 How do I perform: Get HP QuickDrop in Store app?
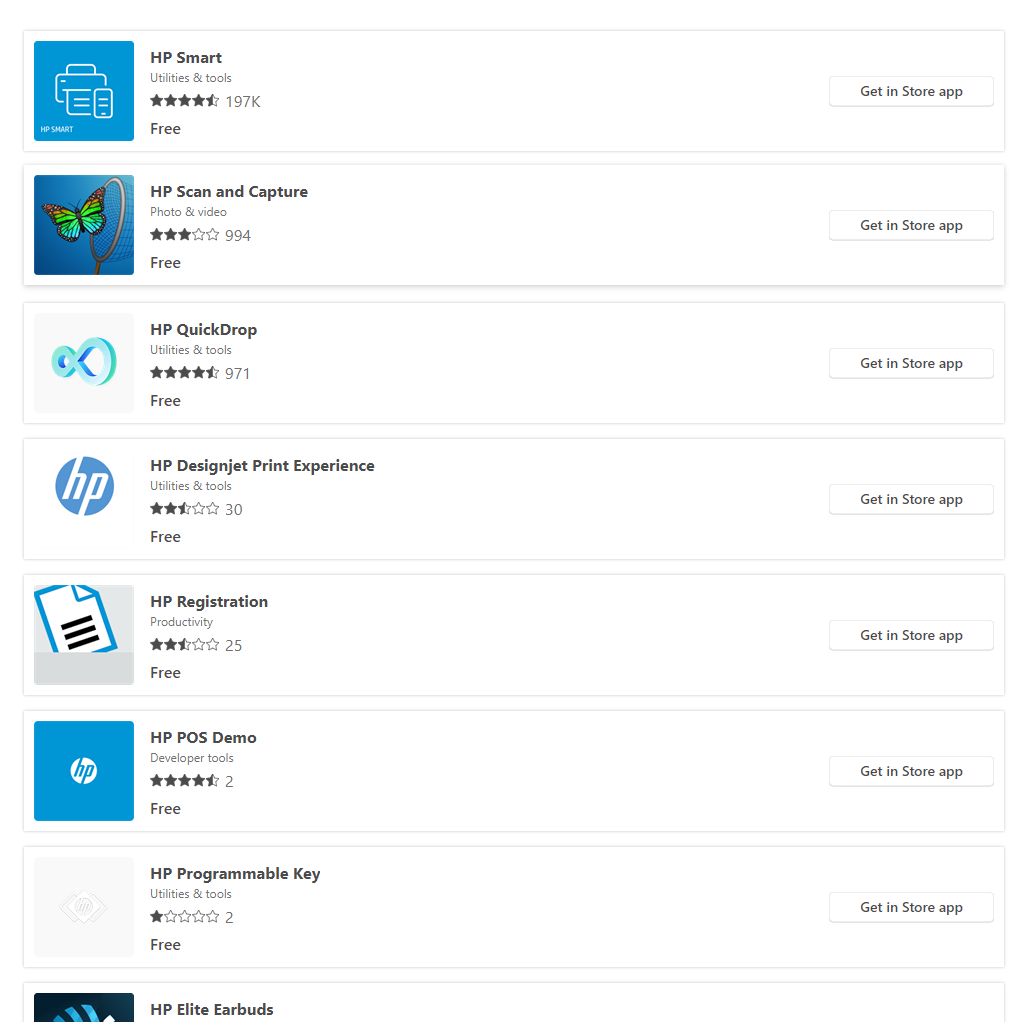pyautogui.click(x=911, y=363)
